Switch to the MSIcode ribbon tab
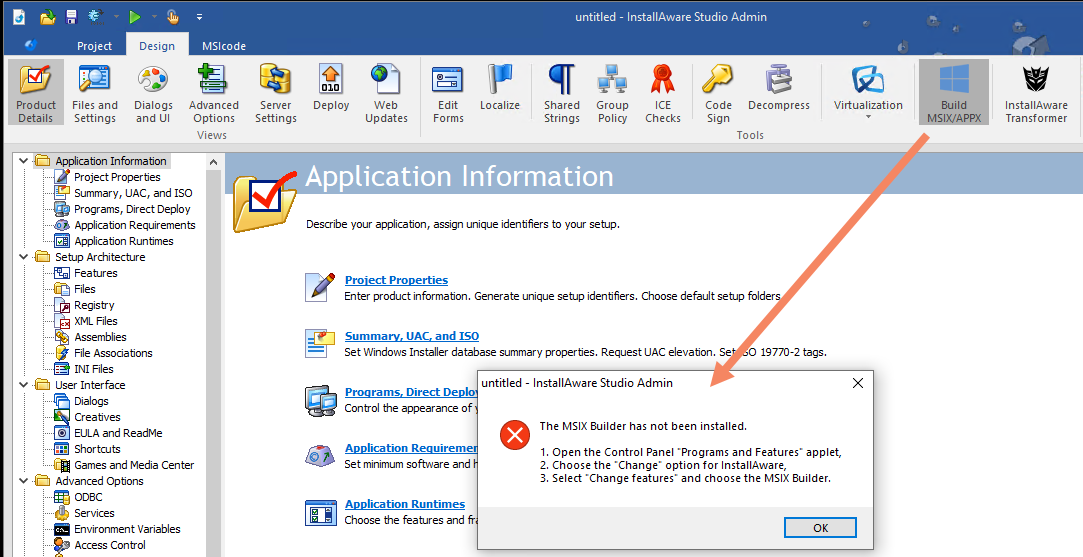This screenshot has height=557, width=1083. pyautogui.click(x=224, y=46)
